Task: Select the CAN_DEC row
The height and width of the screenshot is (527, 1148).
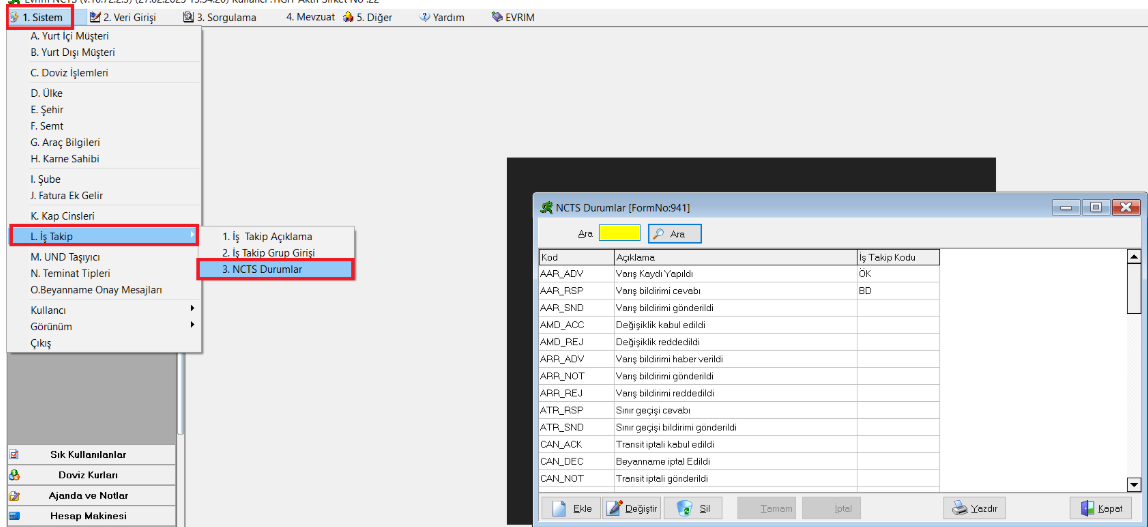Action: pos(739,461)
